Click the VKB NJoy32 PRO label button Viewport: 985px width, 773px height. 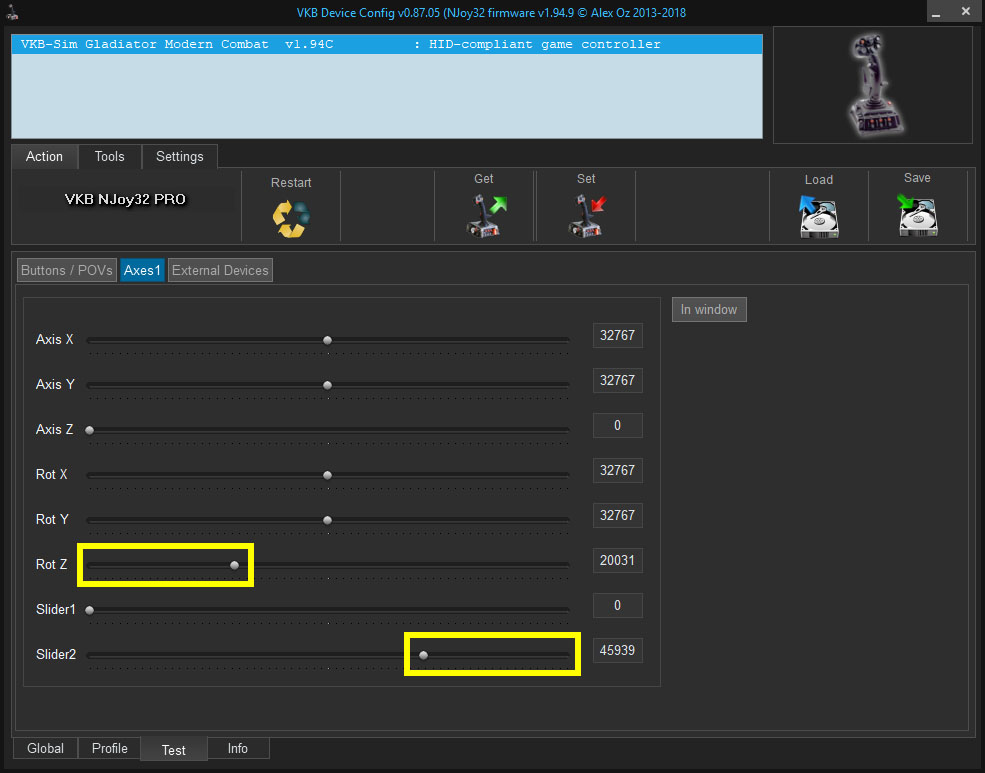click(126, 199)
